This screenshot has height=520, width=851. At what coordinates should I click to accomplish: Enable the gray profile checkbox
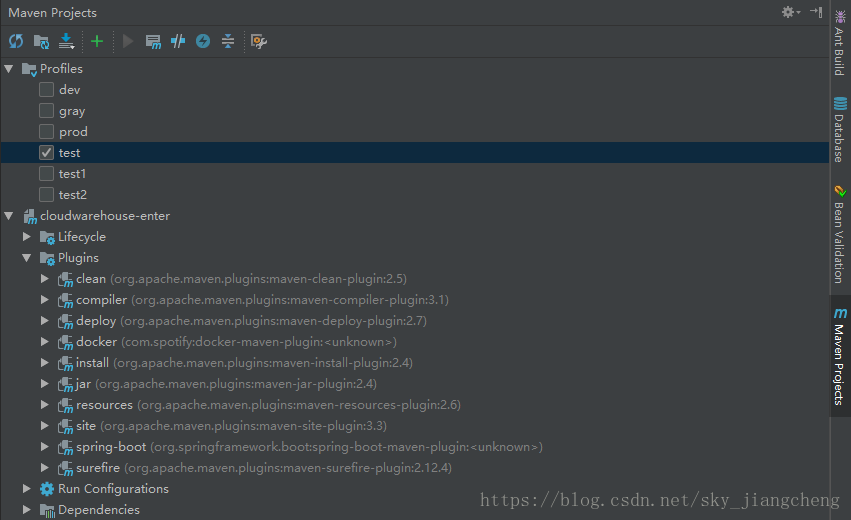tap(47, 111)
